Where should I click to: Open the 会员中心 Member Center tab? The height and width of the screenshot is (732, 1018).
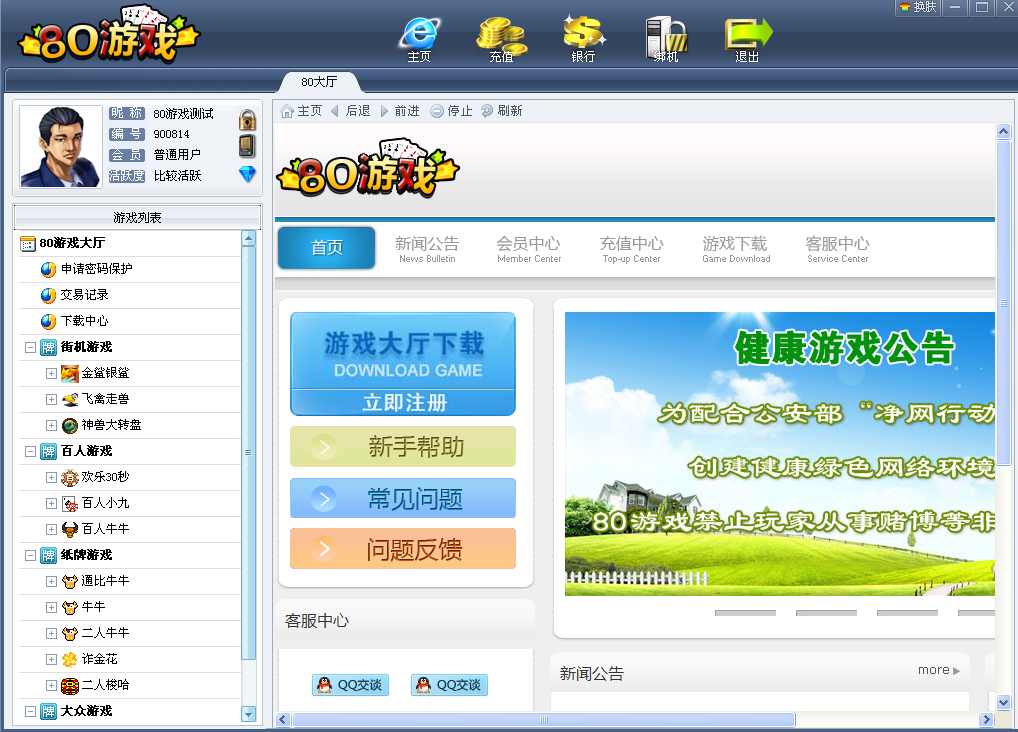click(528, 249)
